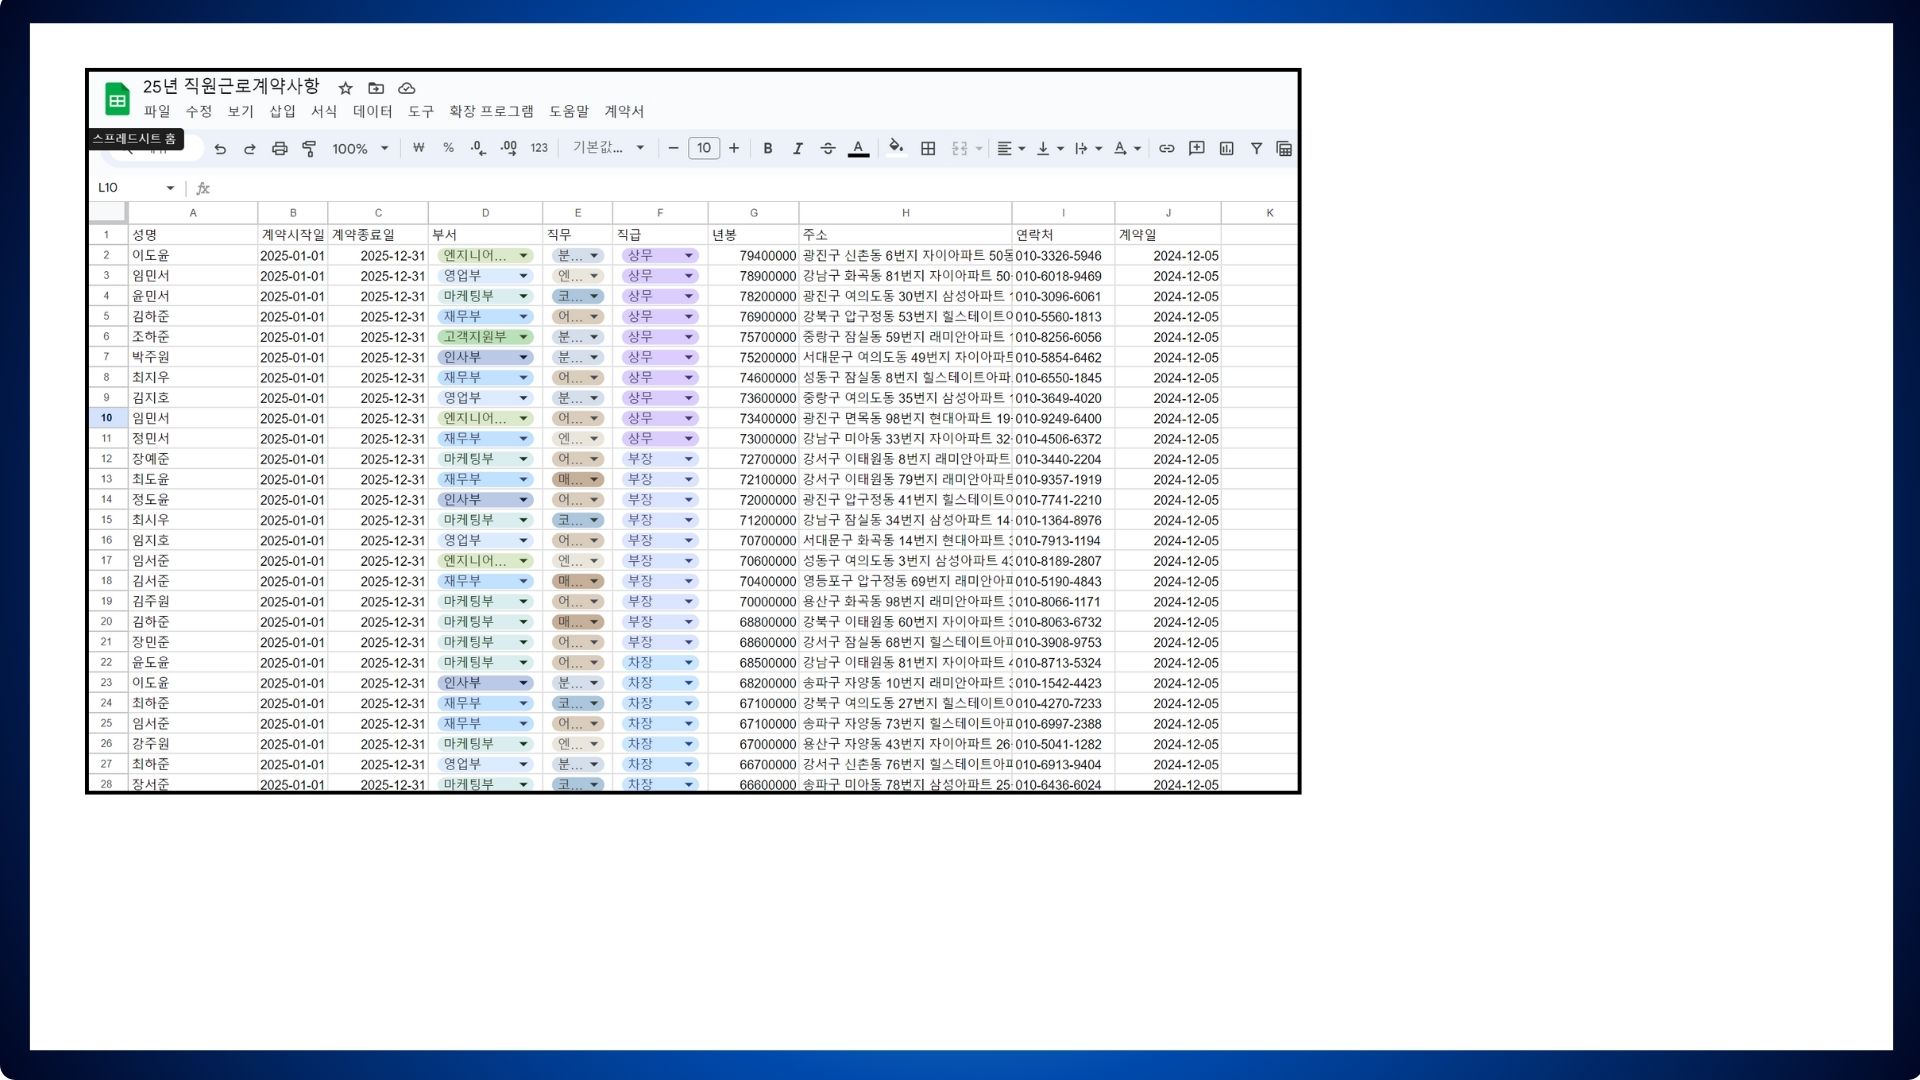Open the fill color paint bucket
Image resolution: width=1920 pixels, height=1080 pixels.
coord(896,148)
